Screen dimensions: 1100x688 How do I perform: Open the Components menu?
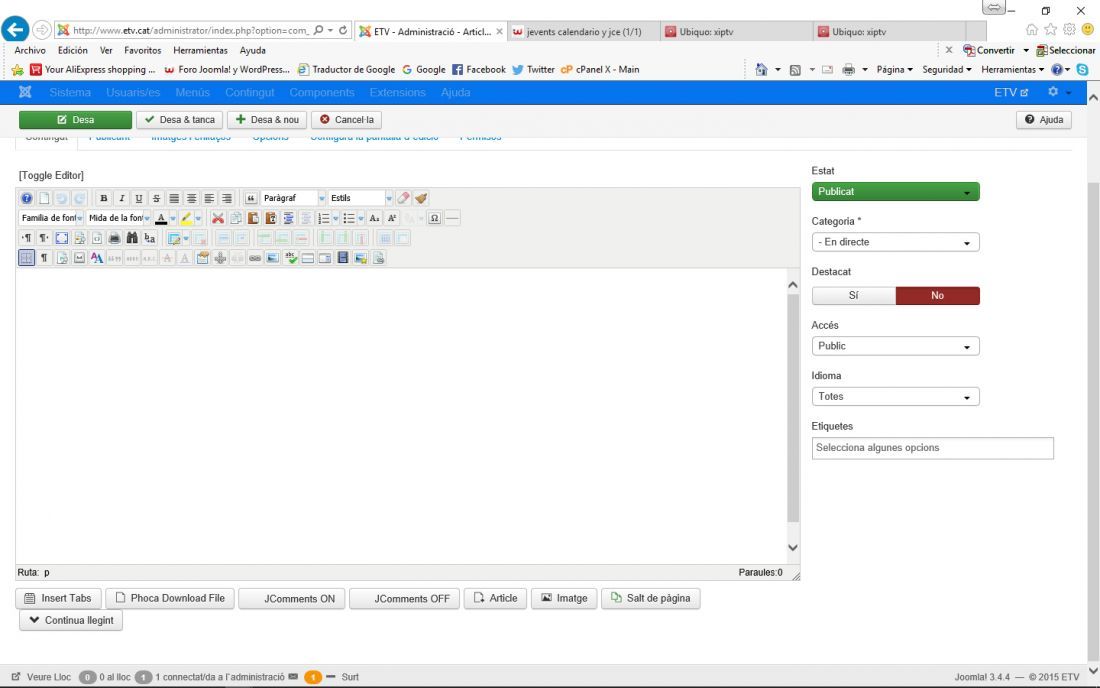[x=322, y=93]
